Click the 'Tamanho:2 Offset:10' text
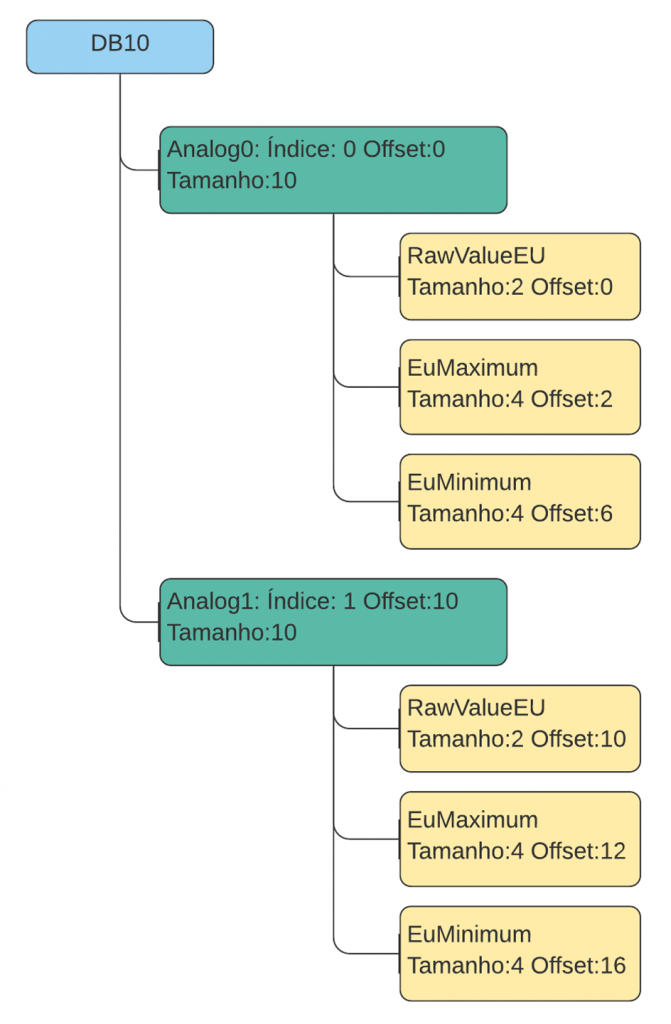671x1024 pixels. [x=516, y=740]
